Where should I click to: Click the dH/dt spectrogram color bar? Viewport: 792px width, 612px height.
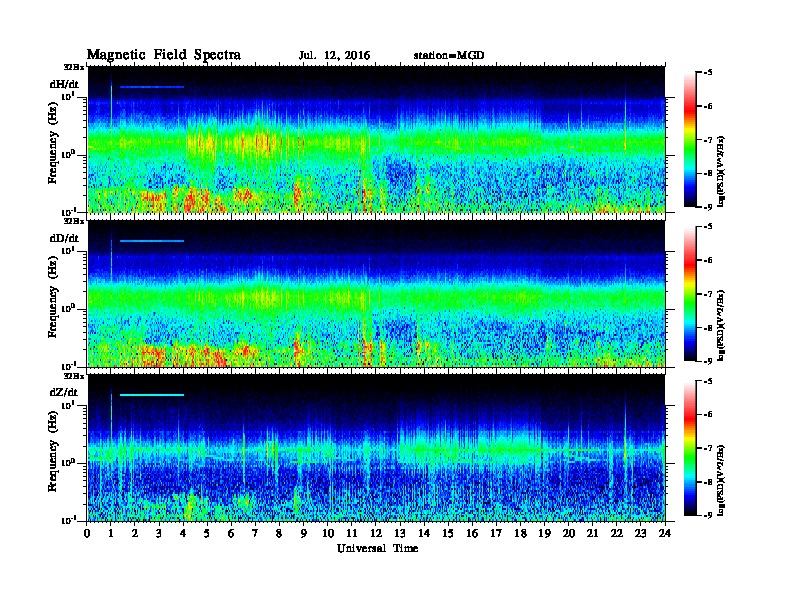click(x=690, y=139)
